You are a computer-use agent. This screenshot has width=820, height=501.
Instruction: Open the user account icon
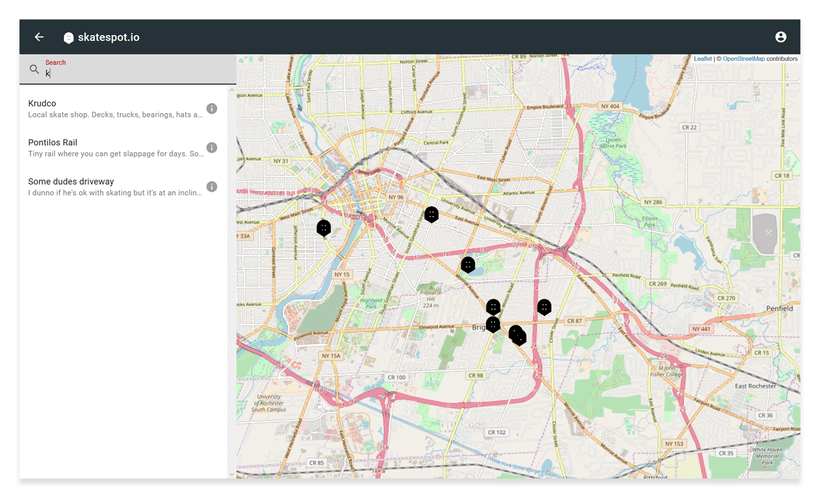780,37
